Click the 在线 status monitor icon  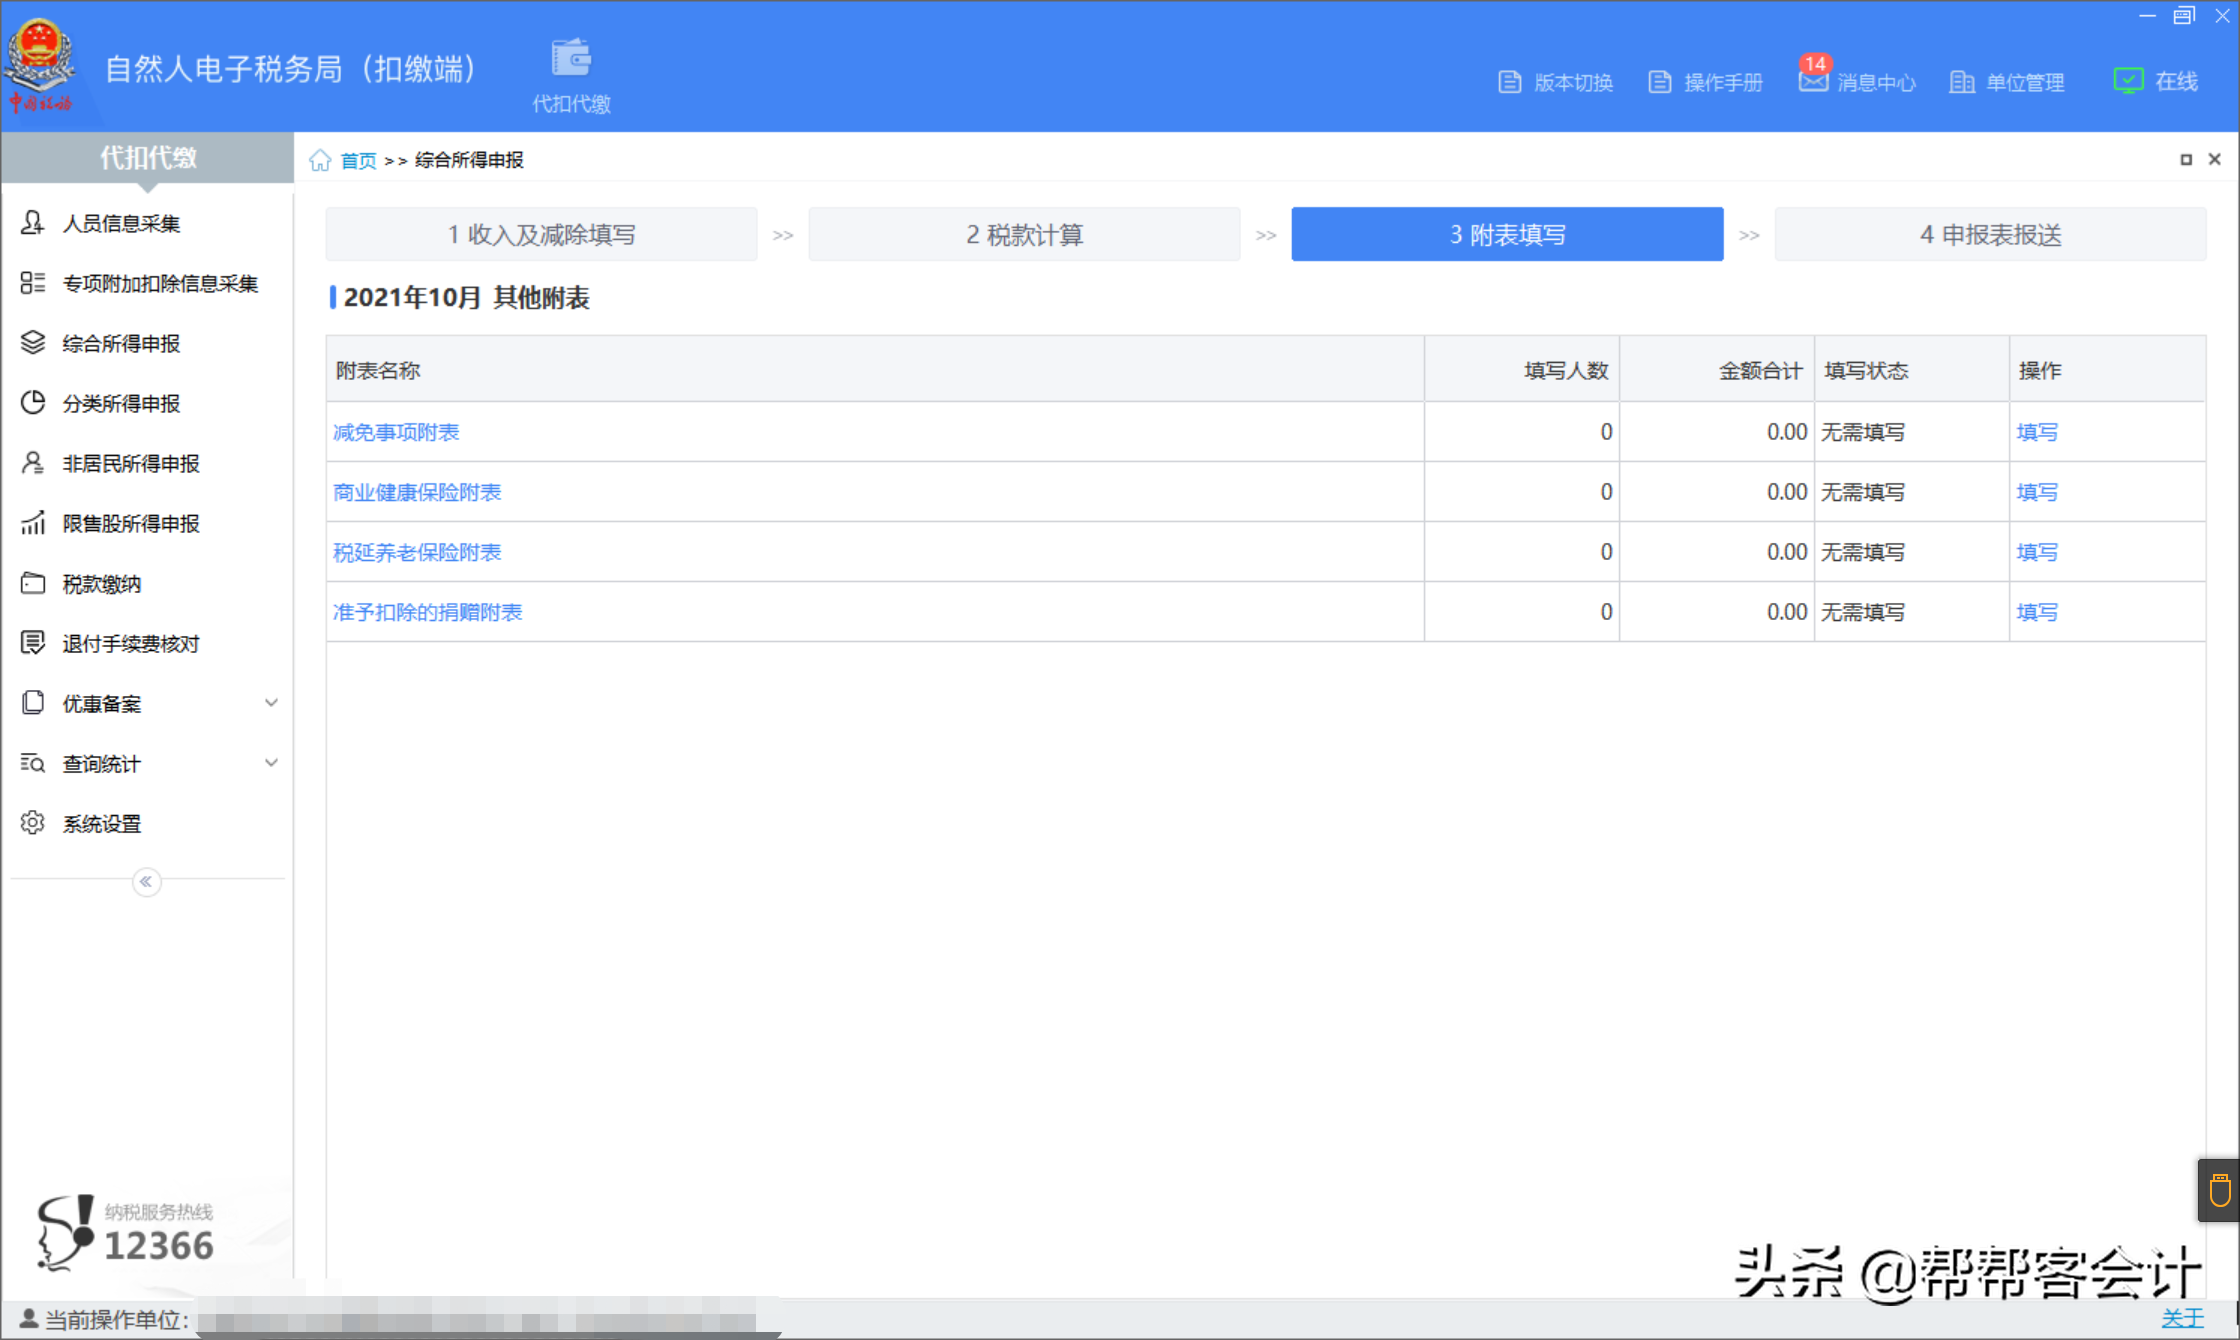tap(2127, 81)
